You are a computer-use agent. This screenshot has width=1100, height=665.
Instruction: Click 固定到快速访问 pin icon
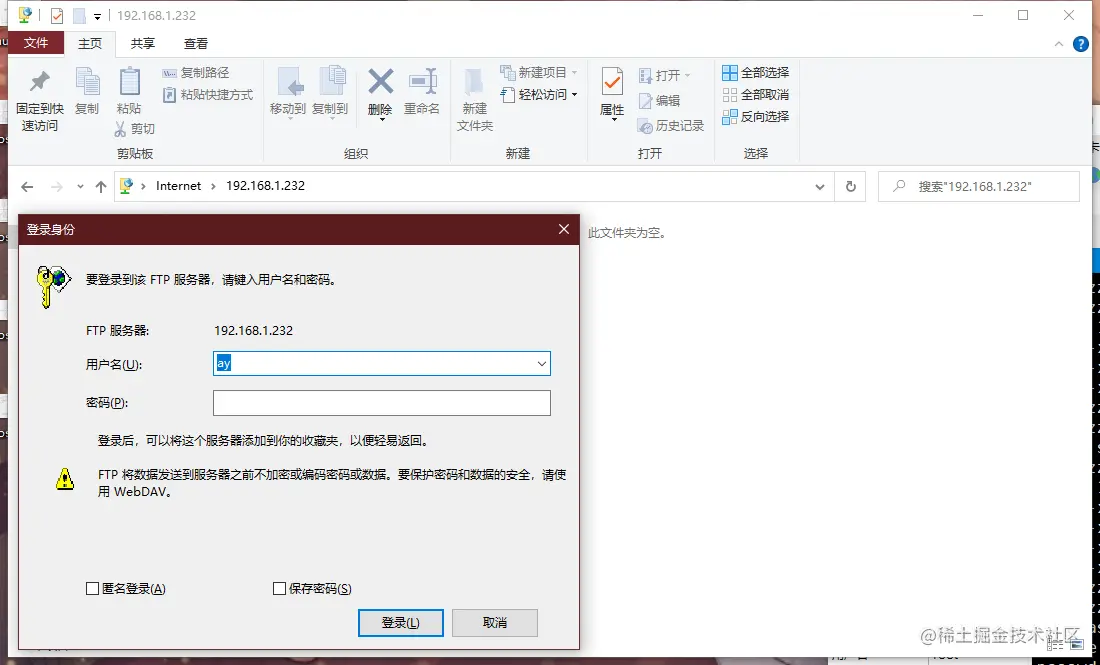[x=38, y=95]
